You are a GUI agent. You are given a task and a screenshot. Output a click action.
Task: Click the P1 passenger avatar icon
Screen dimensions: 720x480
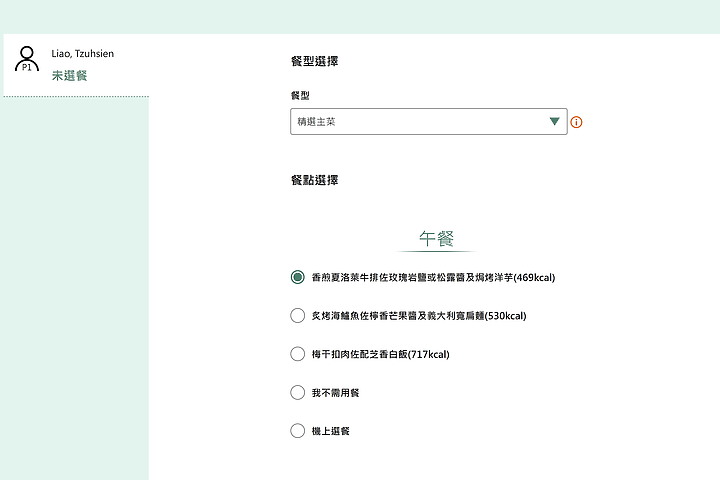(x=27, y=59)
